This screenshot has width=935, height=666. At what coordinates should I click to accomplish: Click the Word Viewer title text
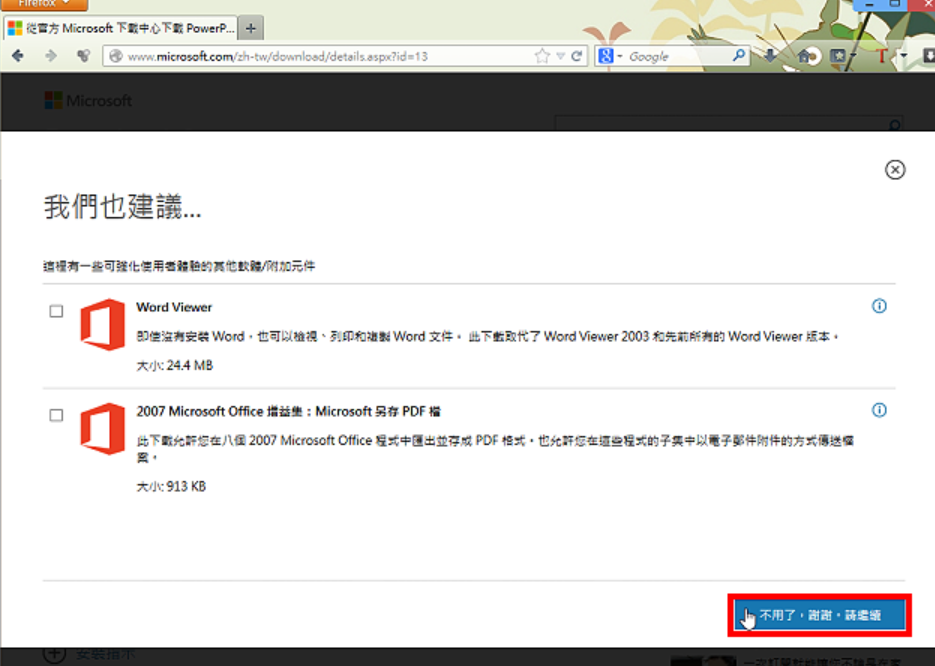(x=174, y=308)
